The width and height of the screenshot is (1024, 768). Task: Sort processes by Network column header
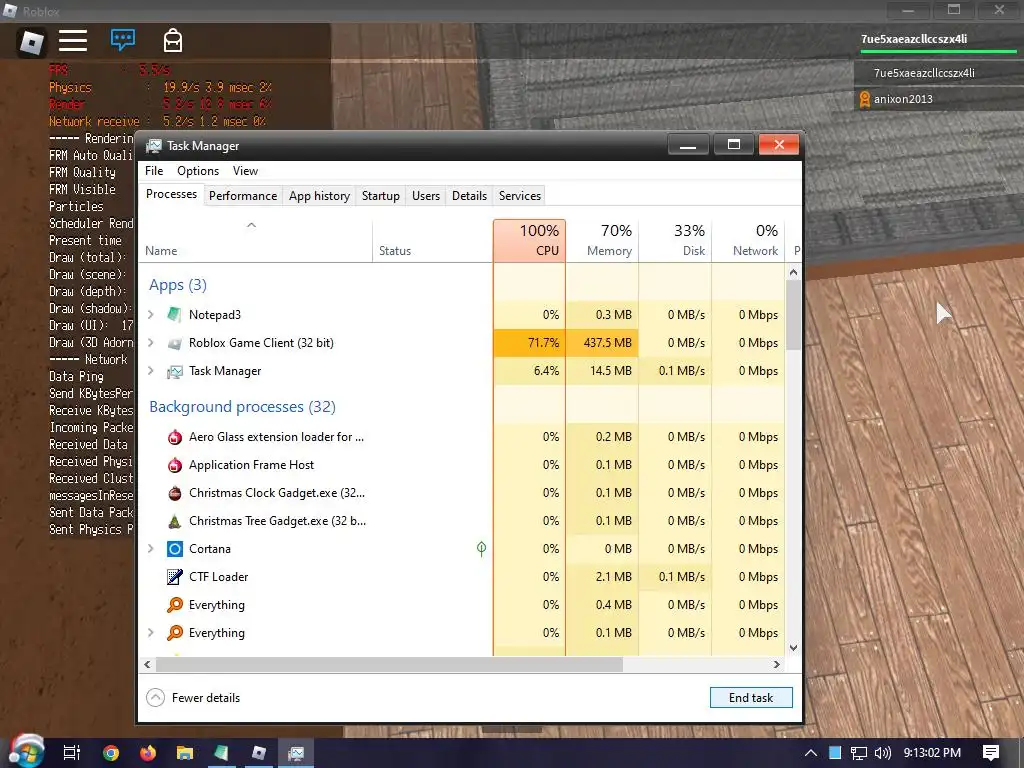pos(748,240)
